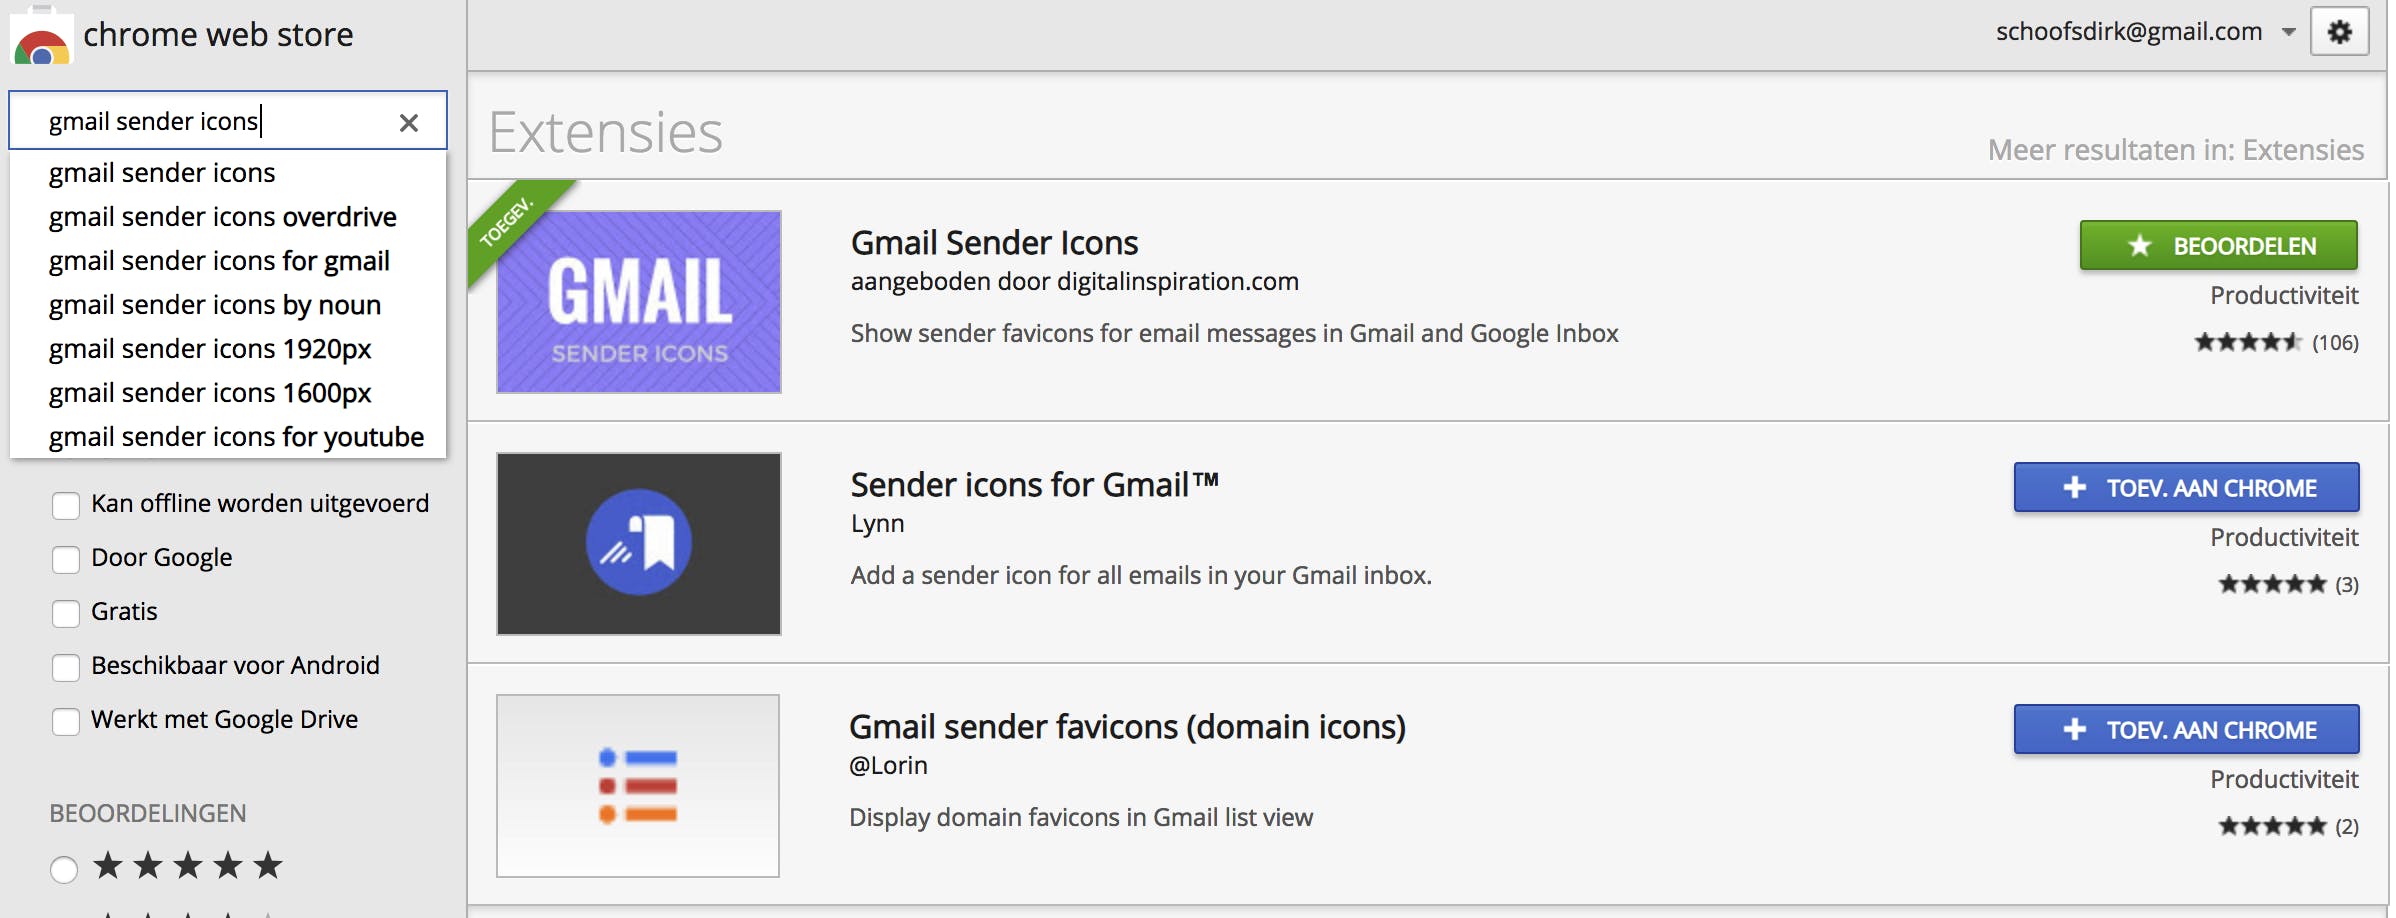
Task: Select the five-star rating radio button
Action: pyautogui.click(x=64, y=869)
